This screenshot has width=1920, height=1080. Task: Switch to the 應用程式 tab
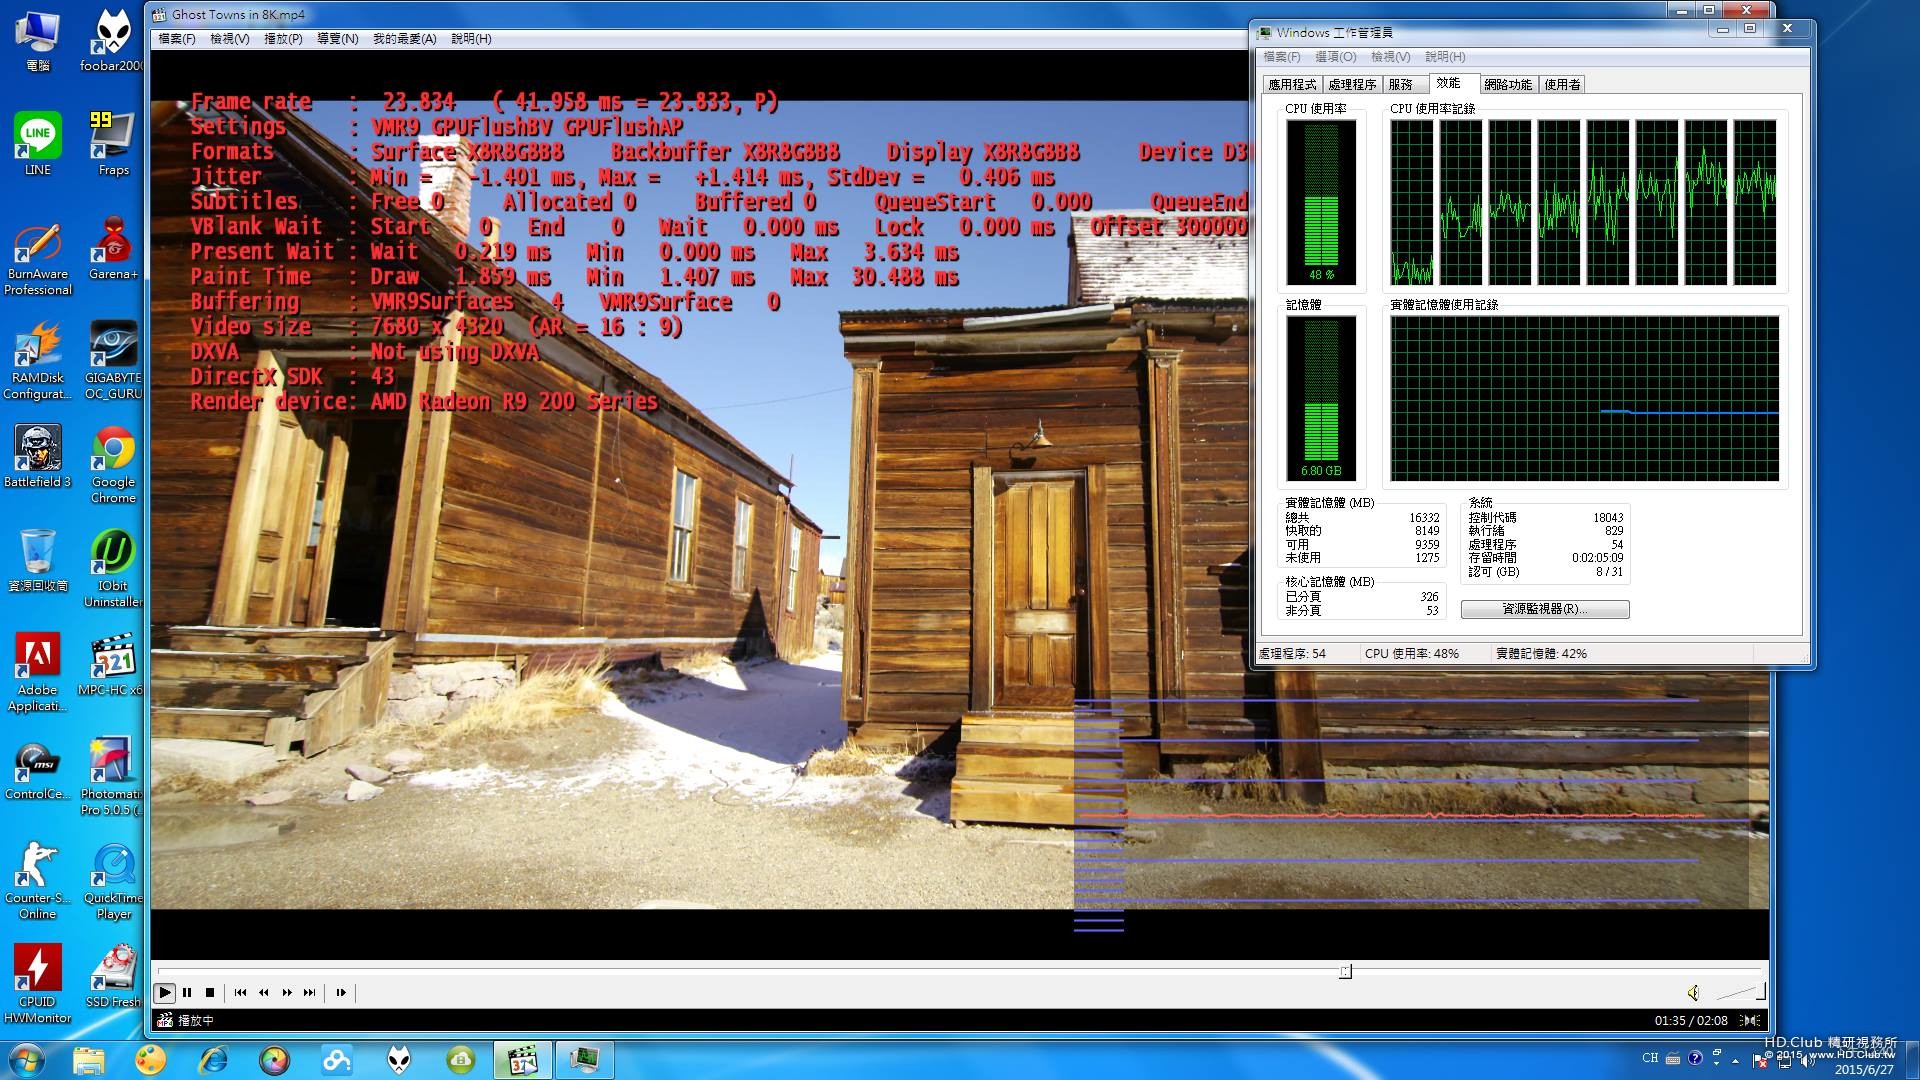coord(1292,85)
